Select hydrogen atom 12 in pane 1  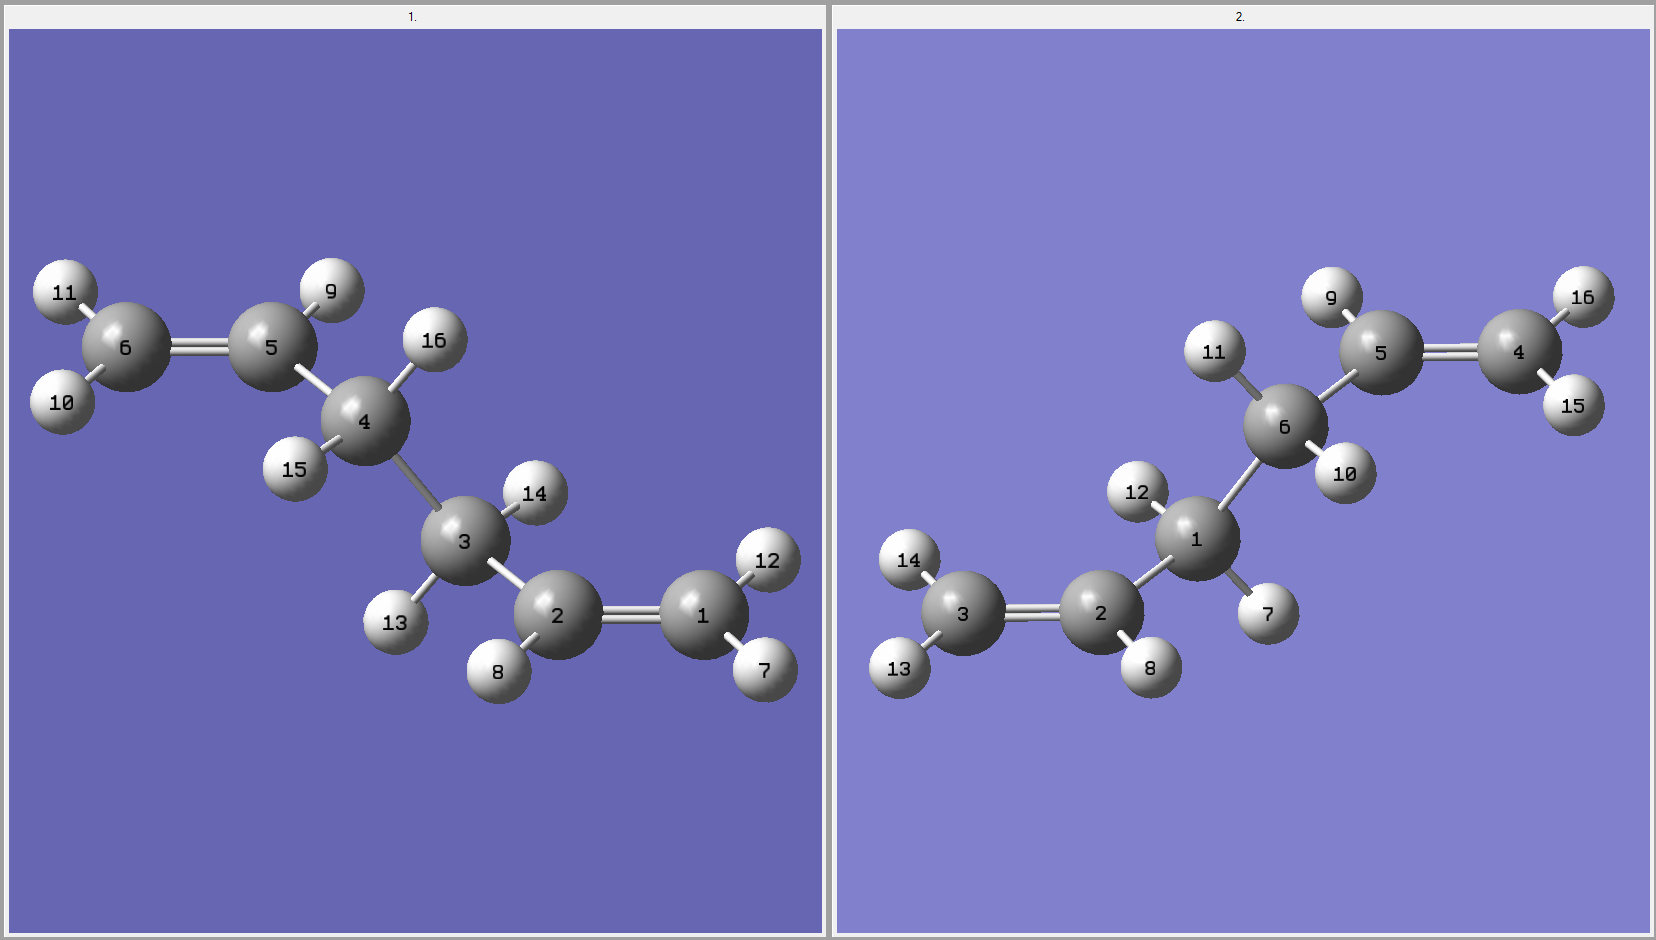point(768,560)
